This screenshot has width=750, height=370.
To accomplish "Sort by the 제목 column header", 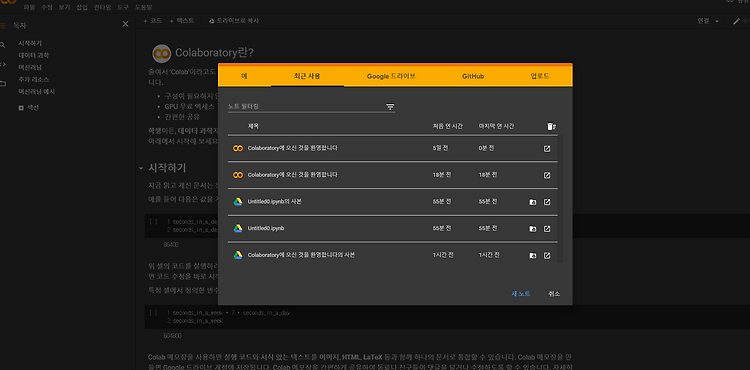I will 253,126.
